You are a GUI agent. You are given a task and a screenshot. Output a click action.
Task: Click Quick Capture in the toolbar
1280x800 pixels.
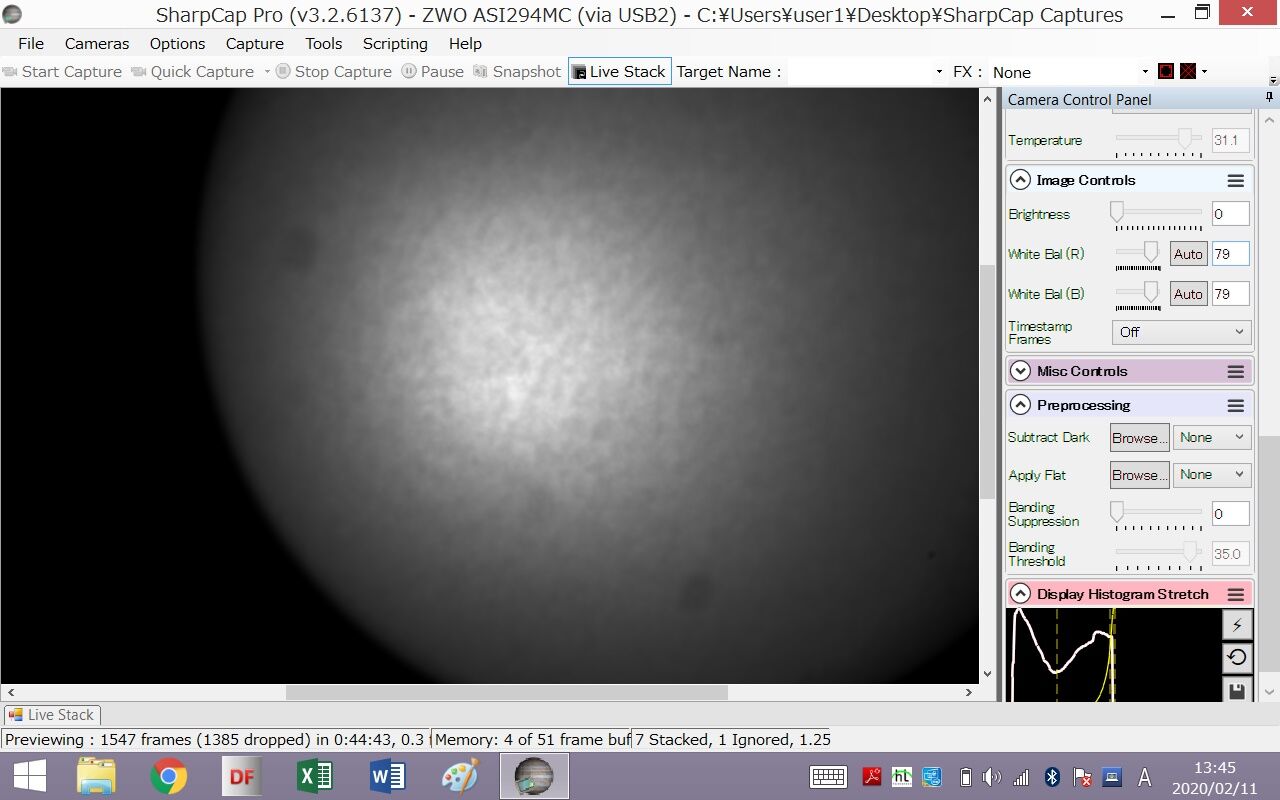(193, 71)
